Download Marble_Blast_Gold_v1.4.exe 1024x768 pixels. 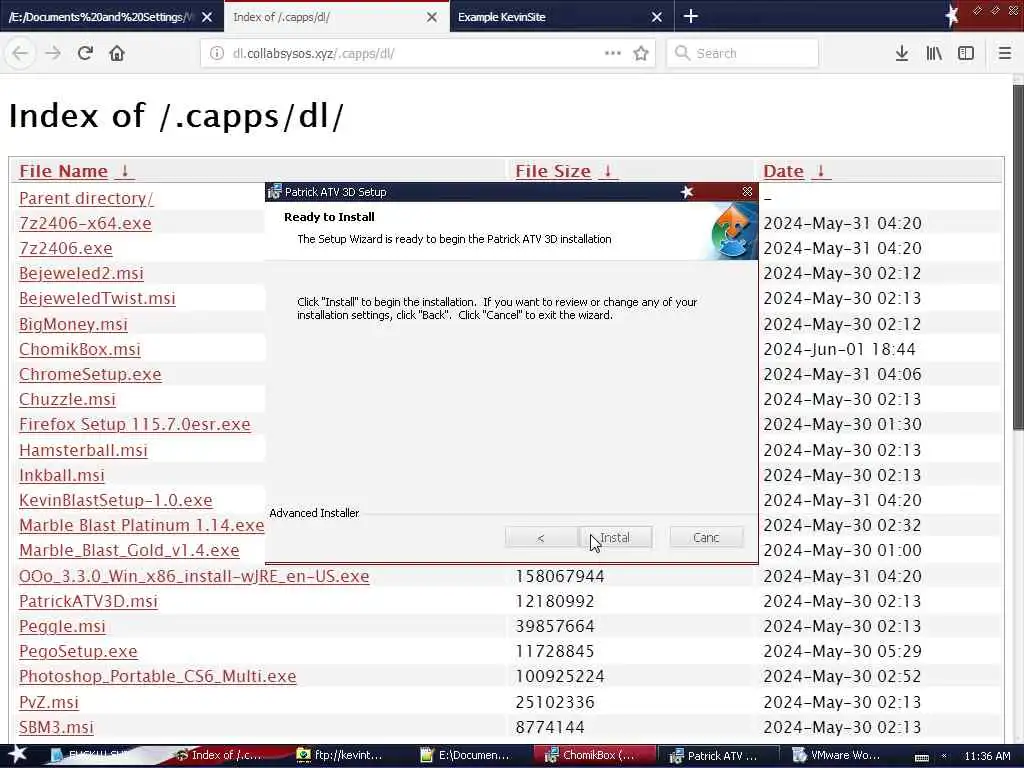(x=129, y=551)
